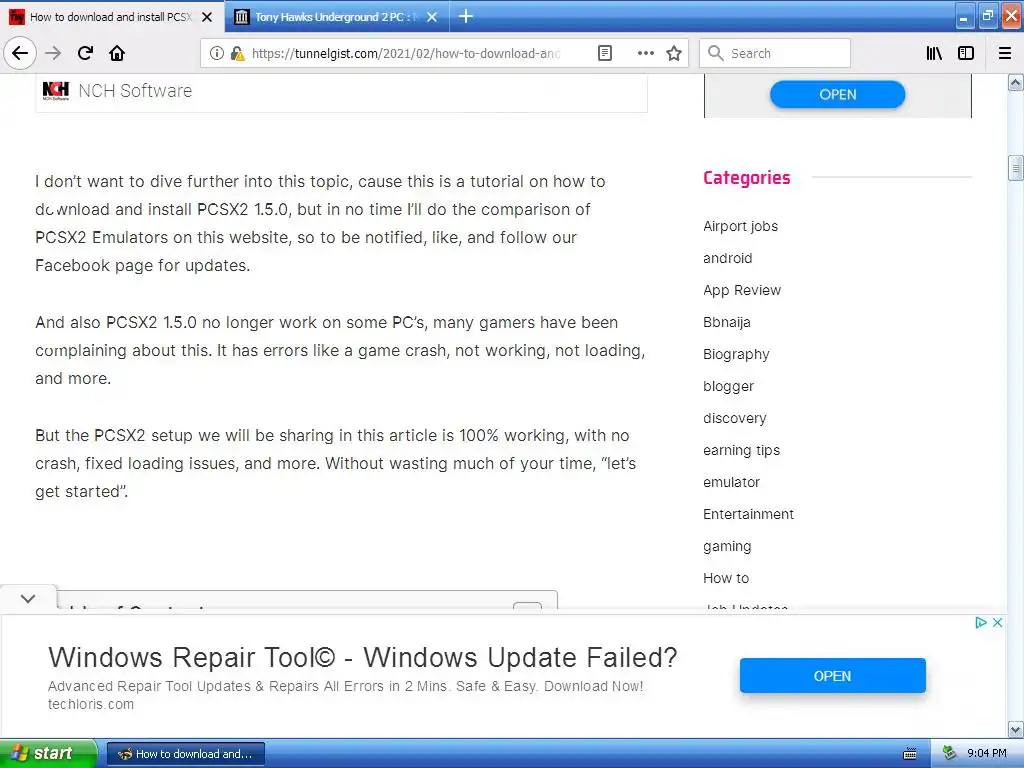Open the How to category

726,578
